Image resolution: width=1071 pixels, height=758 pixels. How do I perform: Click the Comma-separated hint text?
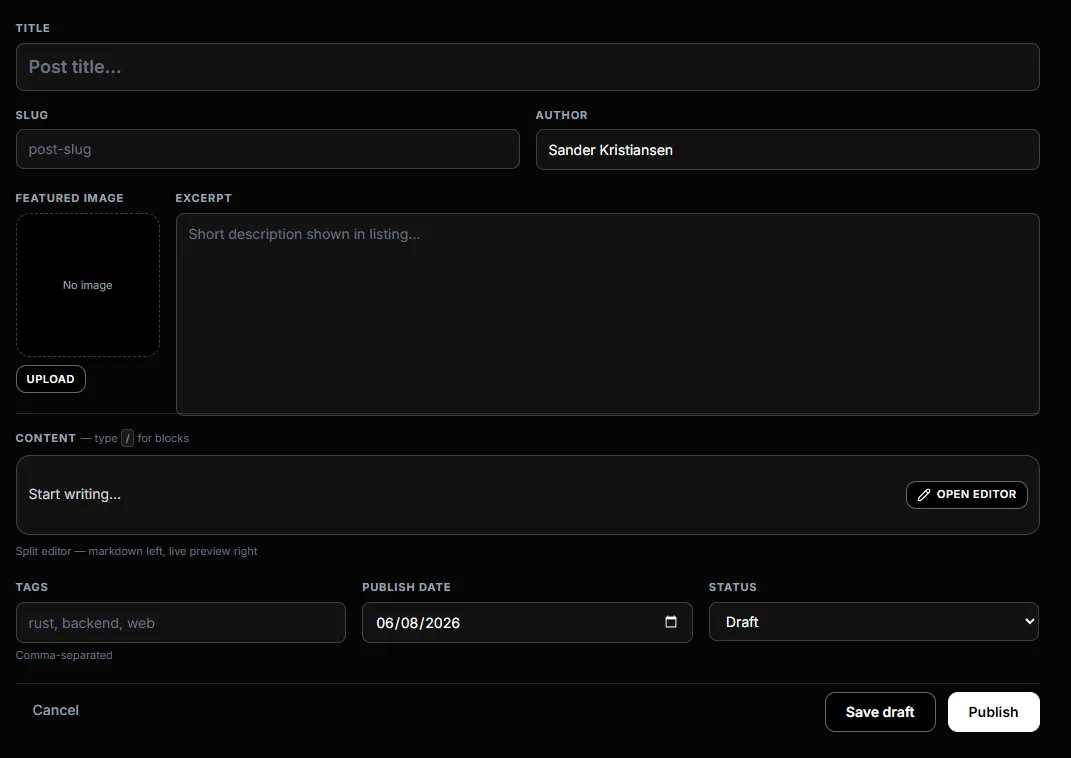coord(64,655)
